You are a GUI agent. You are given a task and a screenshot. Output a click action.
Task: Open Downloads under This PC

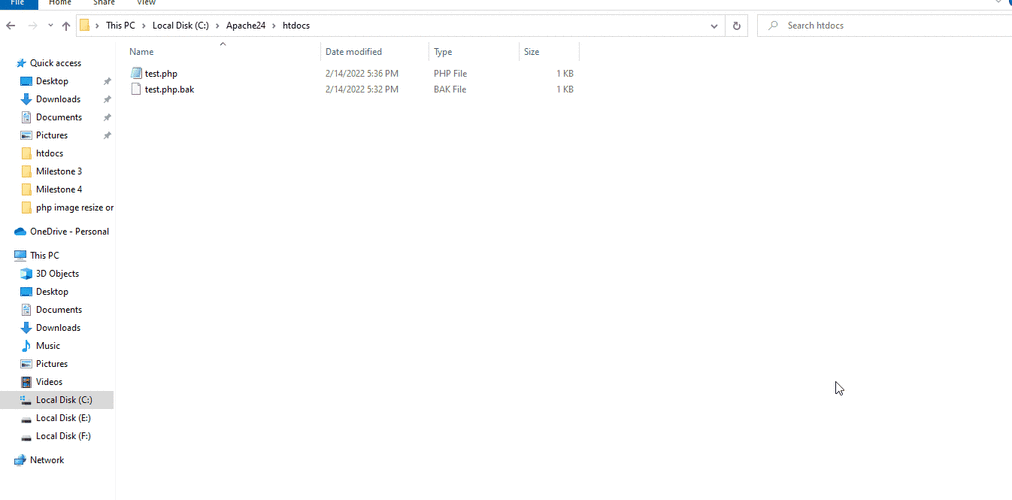[x=58, y=328]
